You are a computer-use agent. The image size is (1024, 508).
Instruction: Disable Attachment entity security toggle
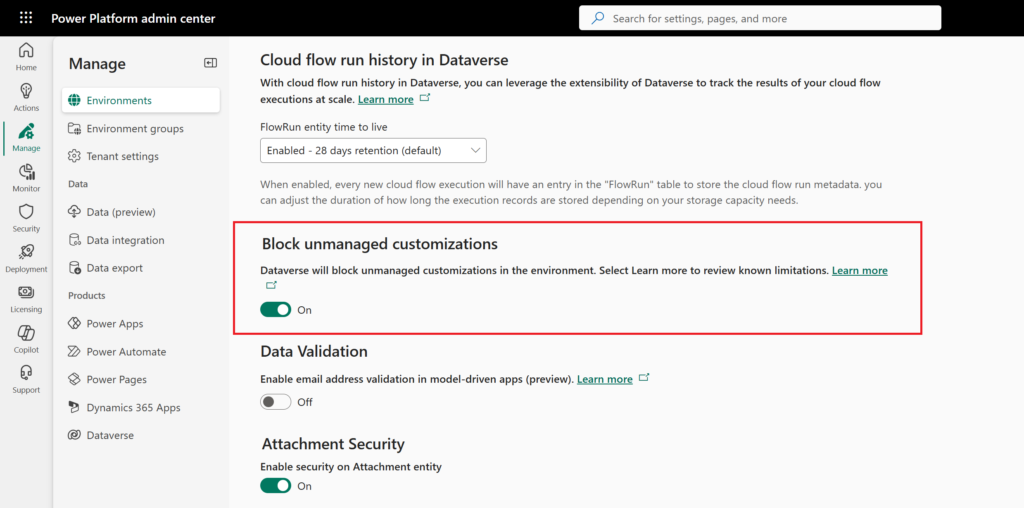[276, 486]
